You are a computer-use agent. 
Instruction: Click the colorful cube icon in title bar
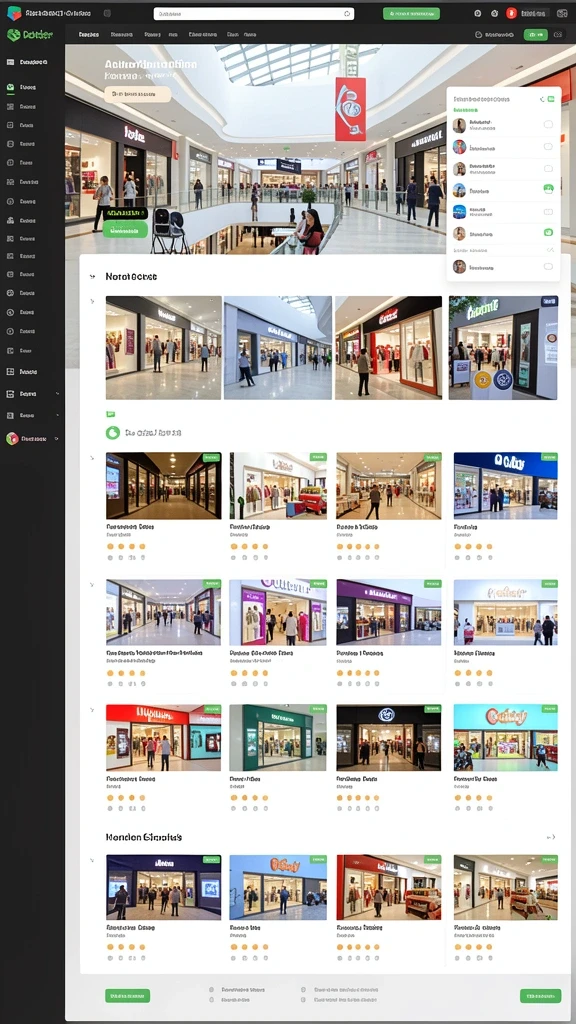point(14,12)
